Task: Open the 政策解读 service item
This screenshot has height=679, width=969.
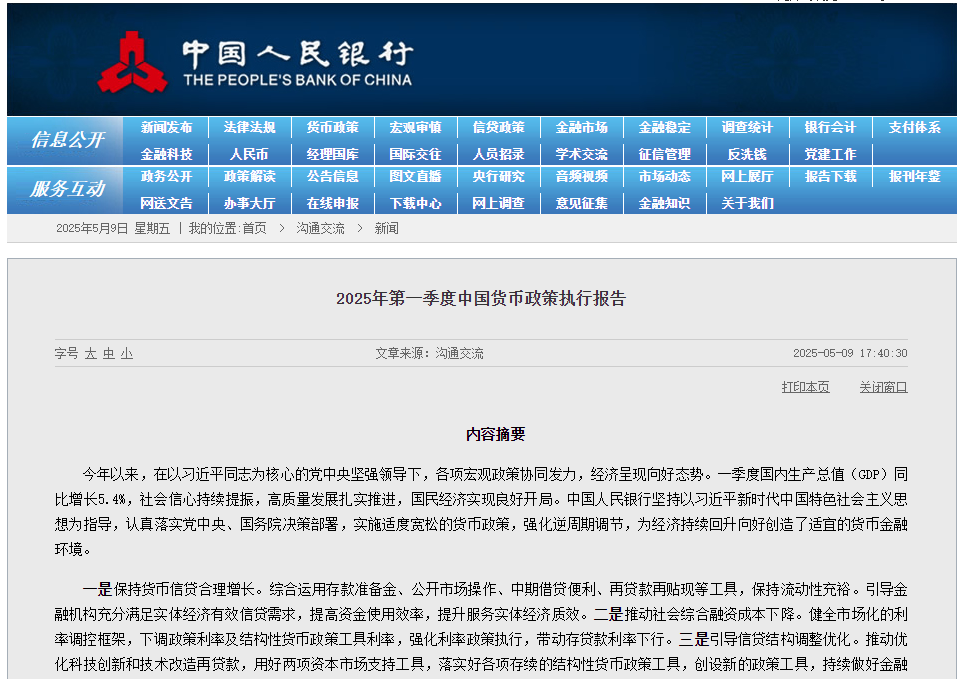Action: coord(249,177)
